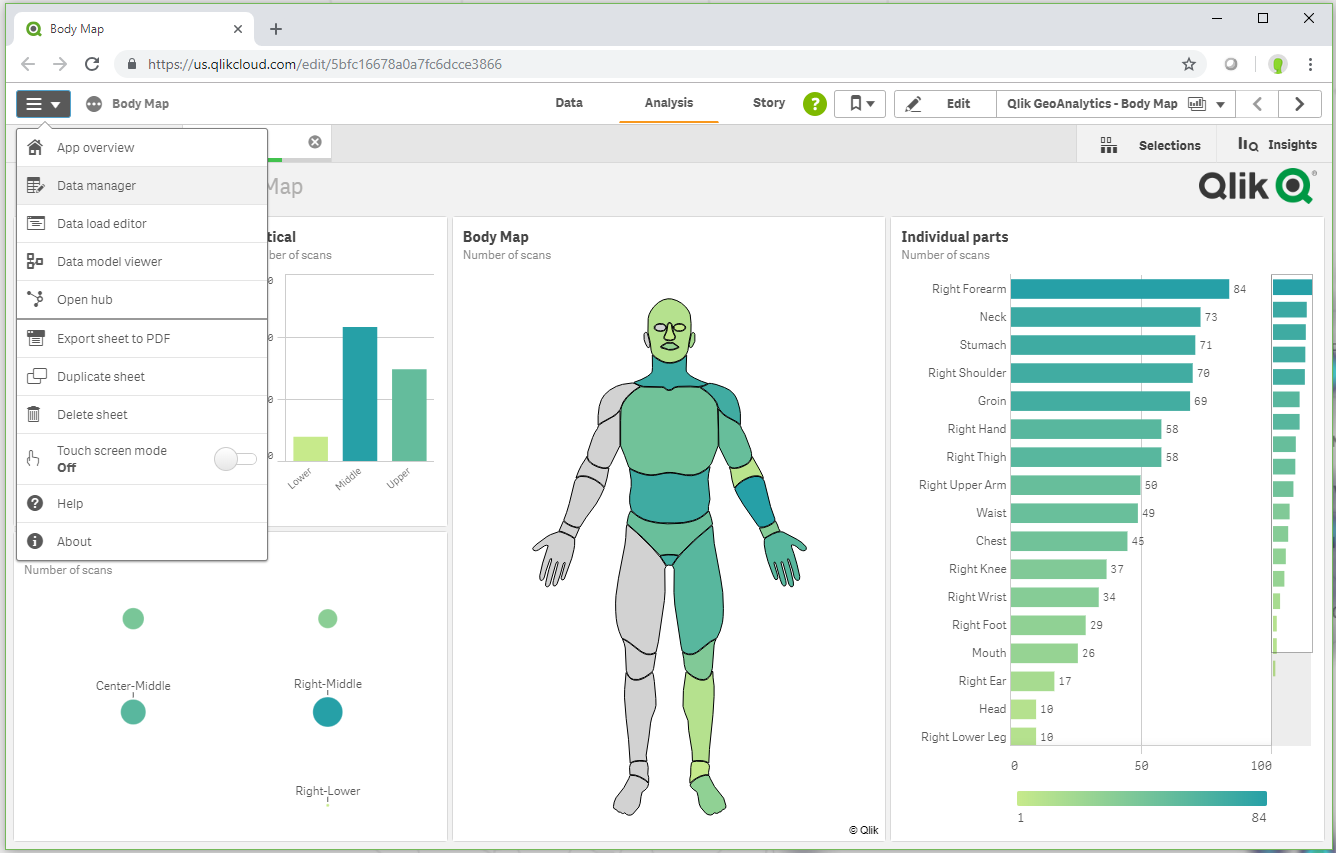
Task: Toggle Touch screen mode on
Action: (235, 458)
